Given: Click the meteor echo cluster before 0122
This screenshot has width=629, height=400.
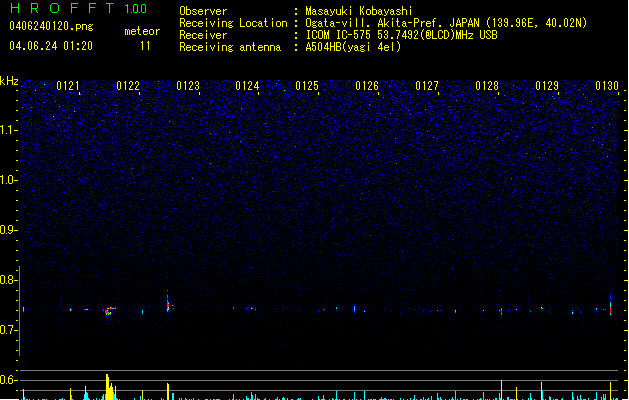Looking at the screenshot, I should (109, 311).
